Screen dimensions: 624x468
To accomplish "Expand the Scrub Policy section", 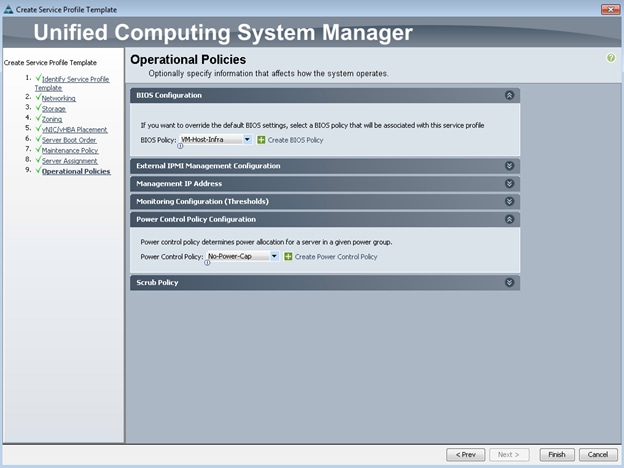I will coord(509,283).
